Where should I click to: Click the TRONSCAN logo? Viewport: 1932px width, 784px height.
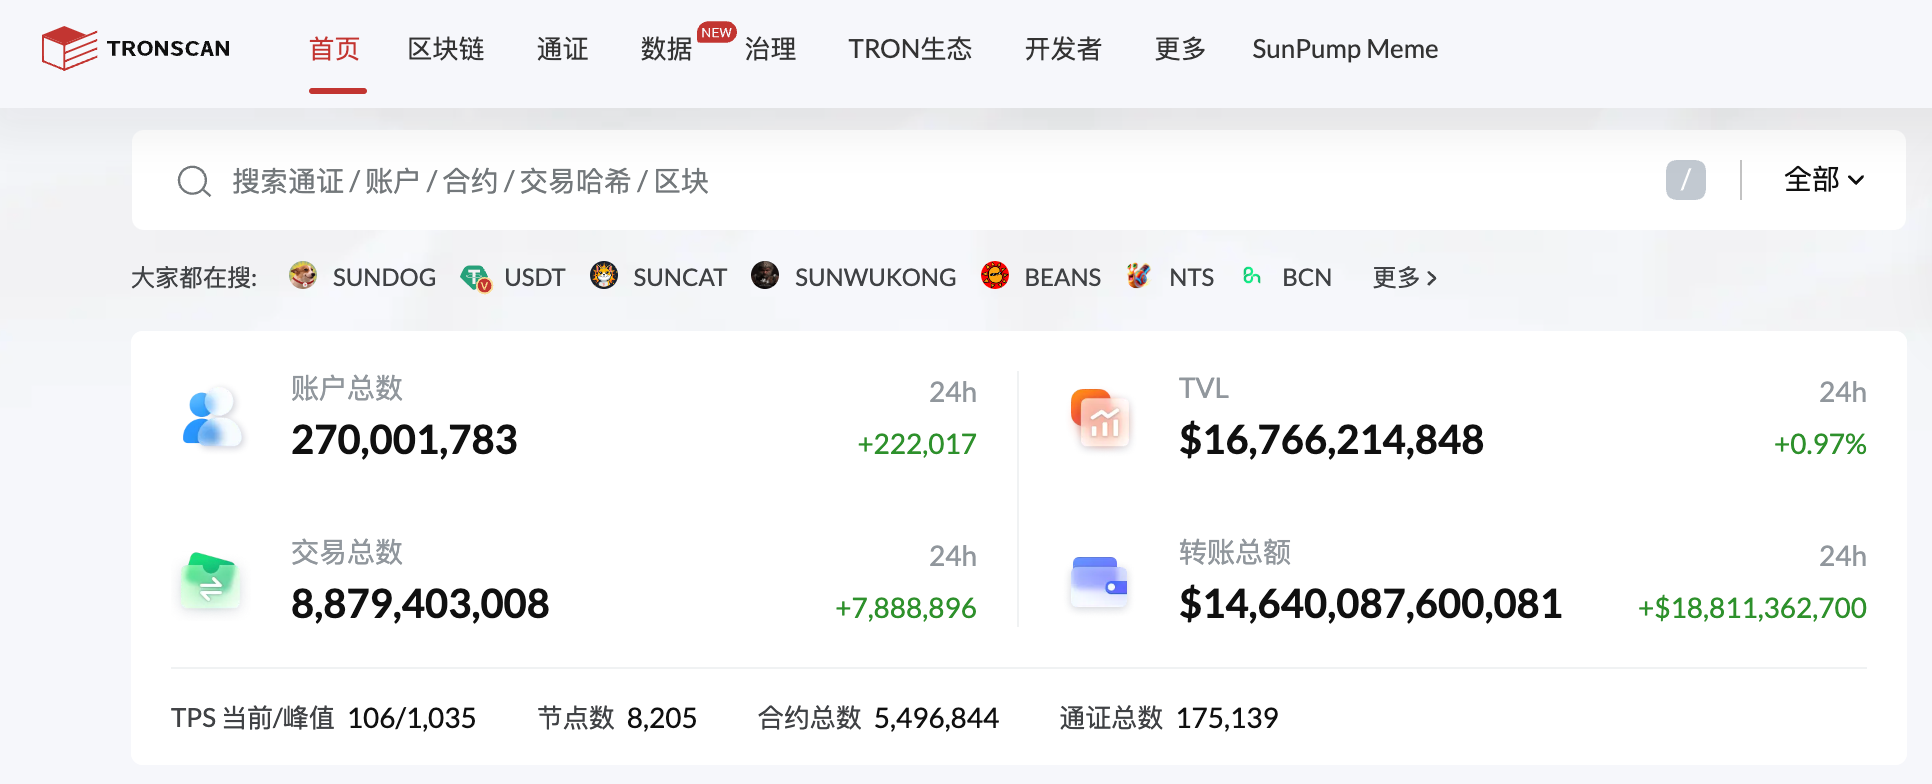pos(136,48)
